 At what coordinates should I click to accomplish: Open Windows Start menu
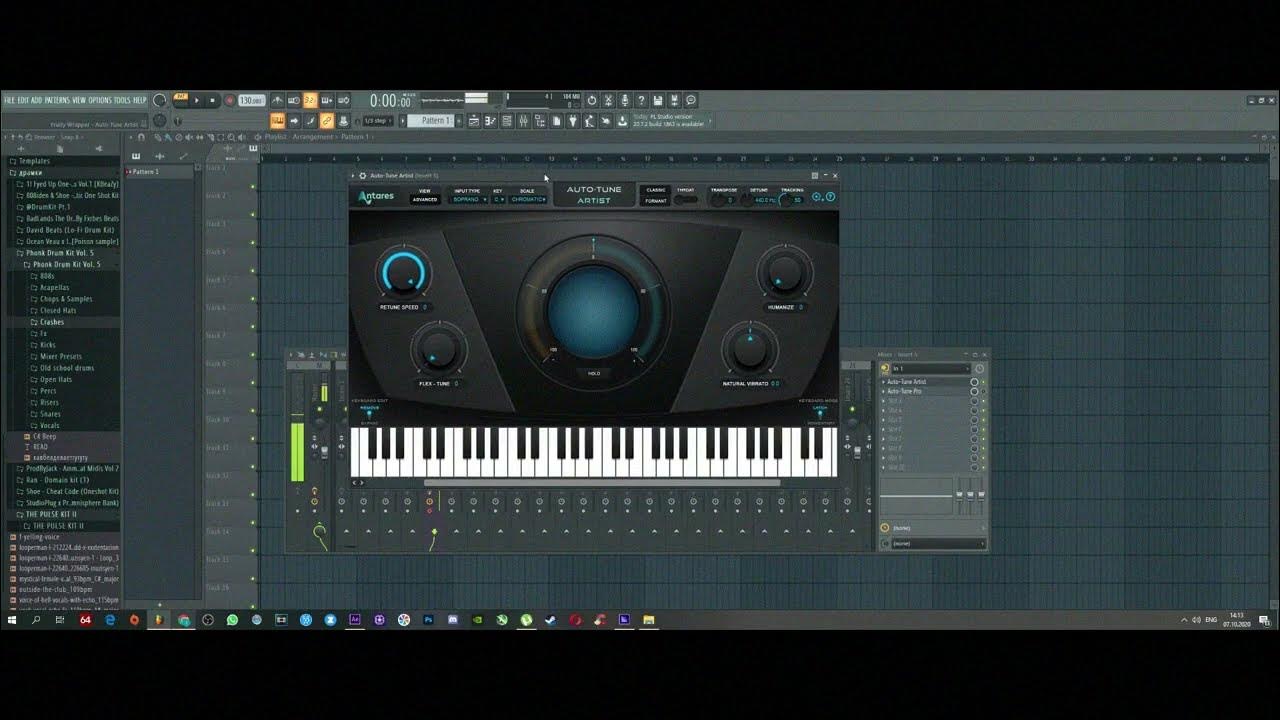click(x=12, y=620)
